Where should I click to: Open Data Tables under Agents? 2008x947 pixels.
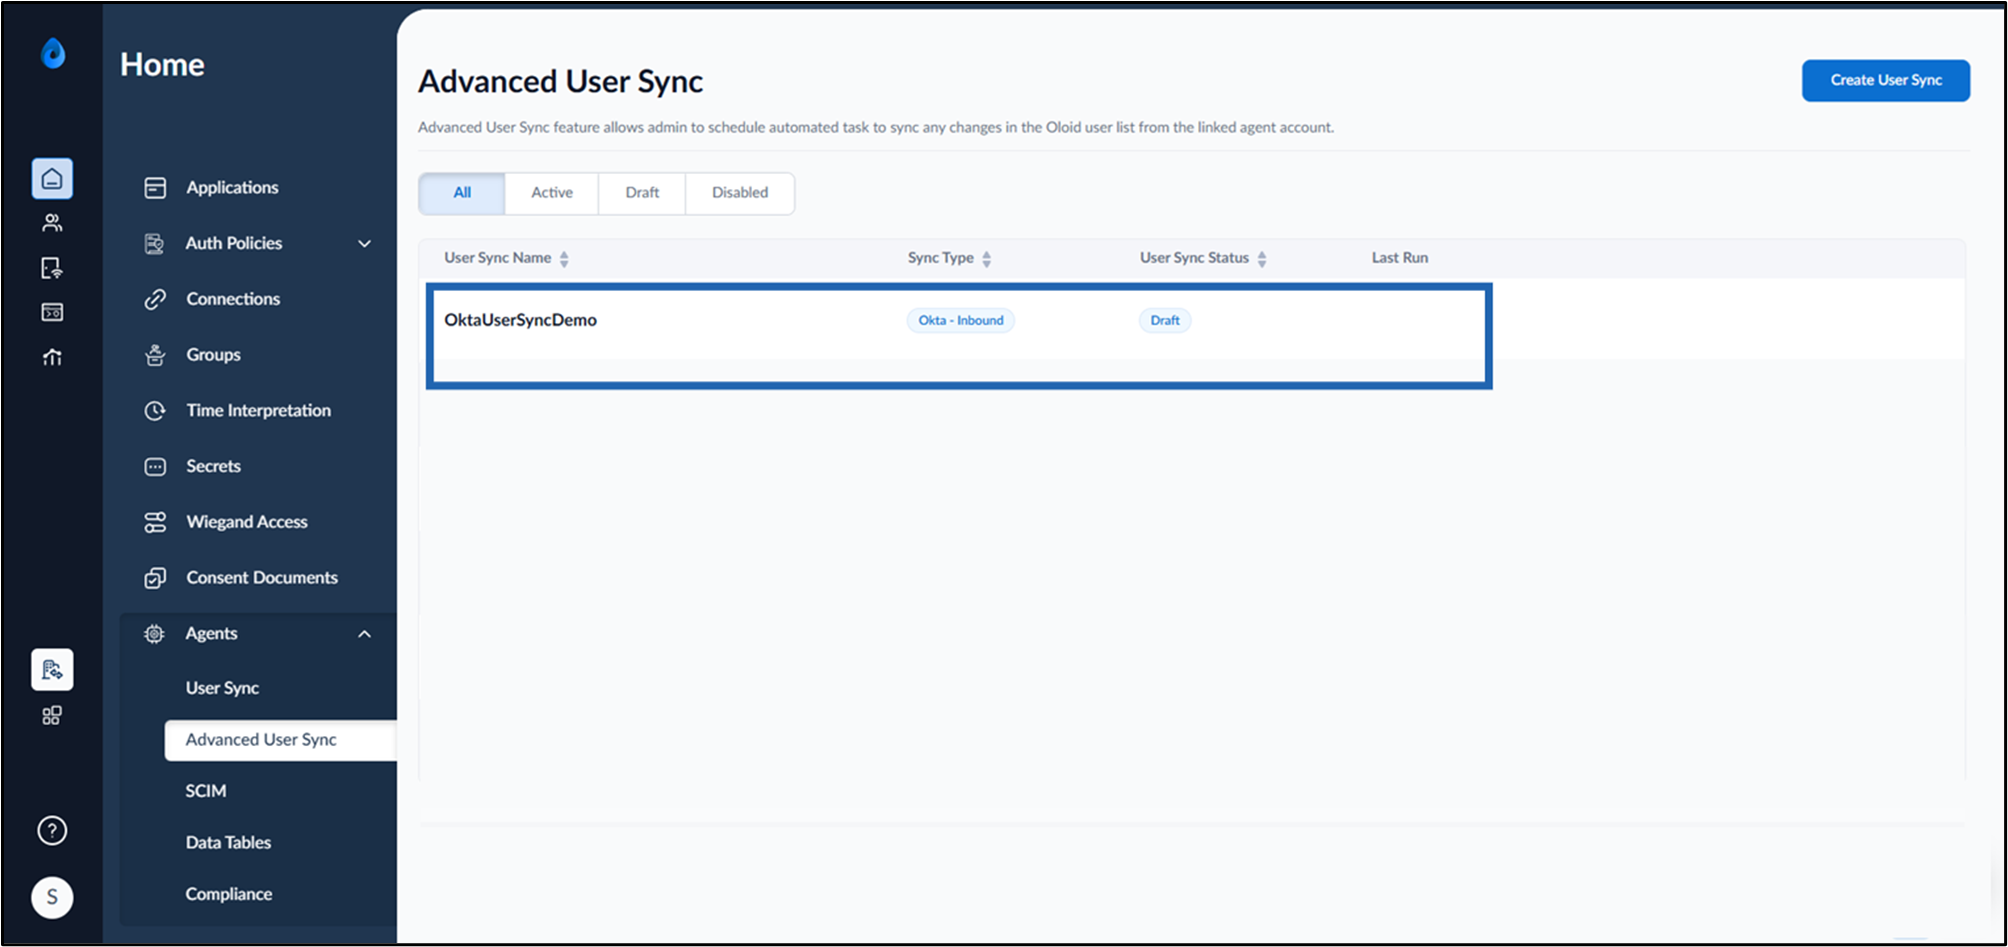pos(228,843)
